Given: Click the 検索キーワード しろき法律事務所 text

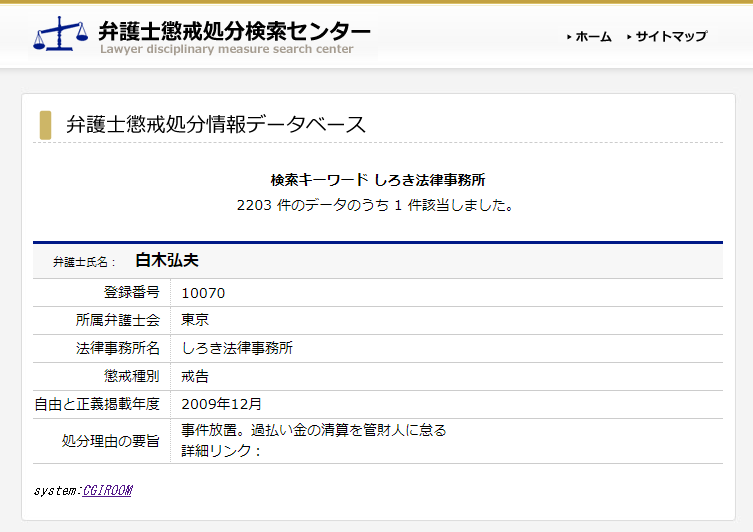Looking at the screenshot, I should coord(378,180).
